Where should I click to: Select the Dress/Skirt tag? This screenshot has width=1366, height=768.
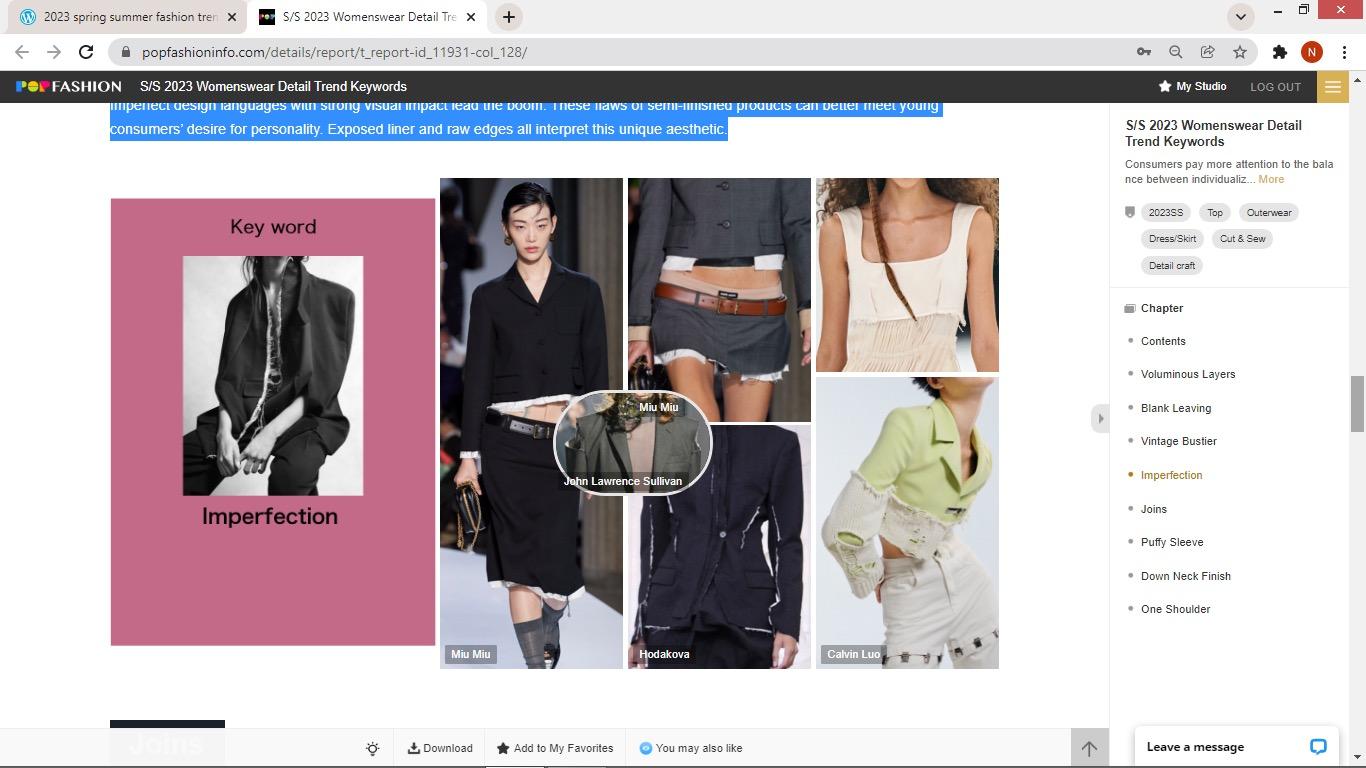pos(1173,239)
